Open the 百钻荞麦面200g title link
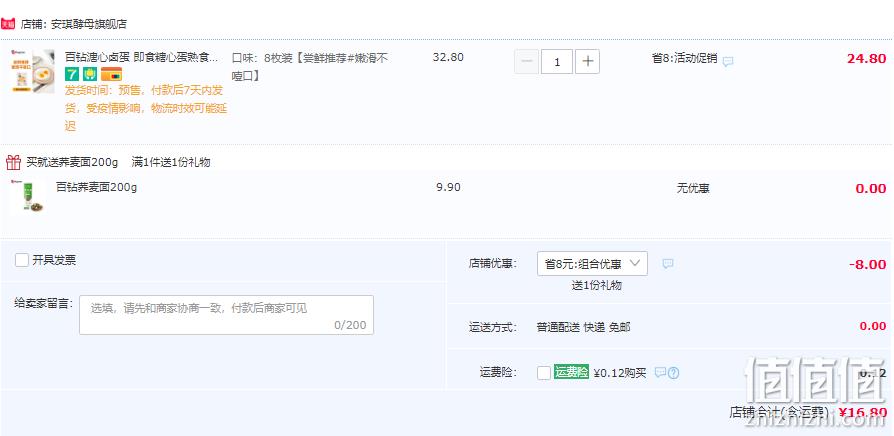 (96, 187)
